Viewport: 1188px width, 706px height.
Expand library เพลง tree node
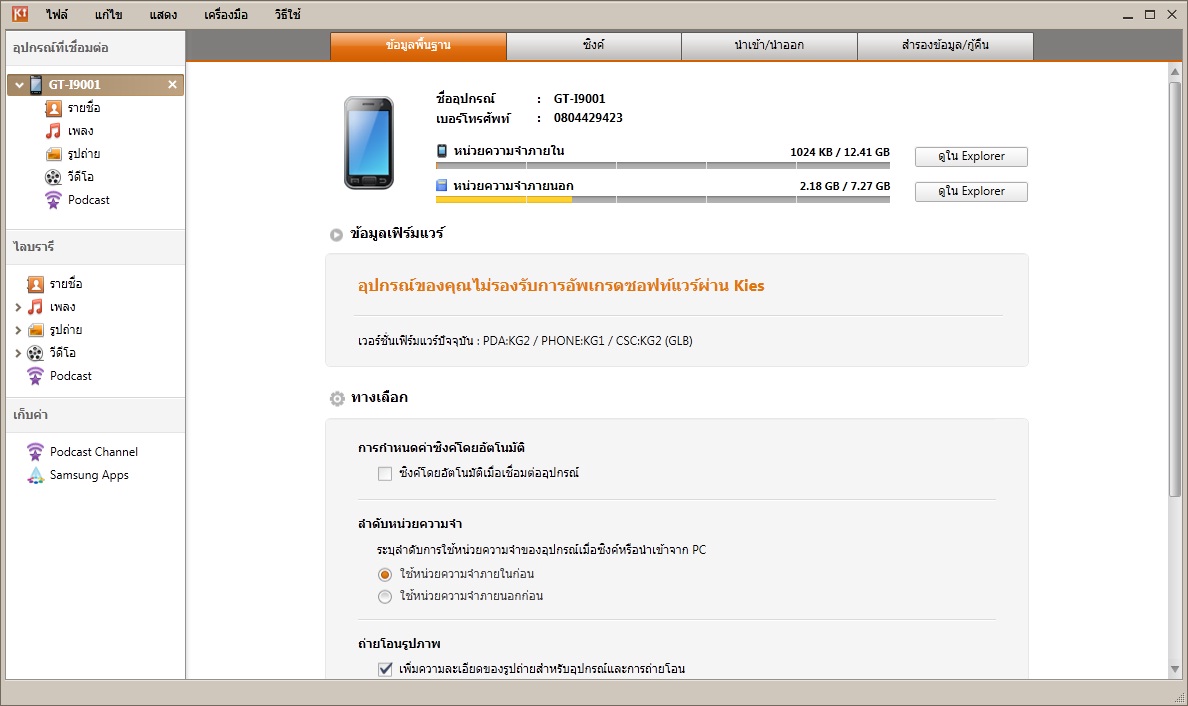click(18, 308)
